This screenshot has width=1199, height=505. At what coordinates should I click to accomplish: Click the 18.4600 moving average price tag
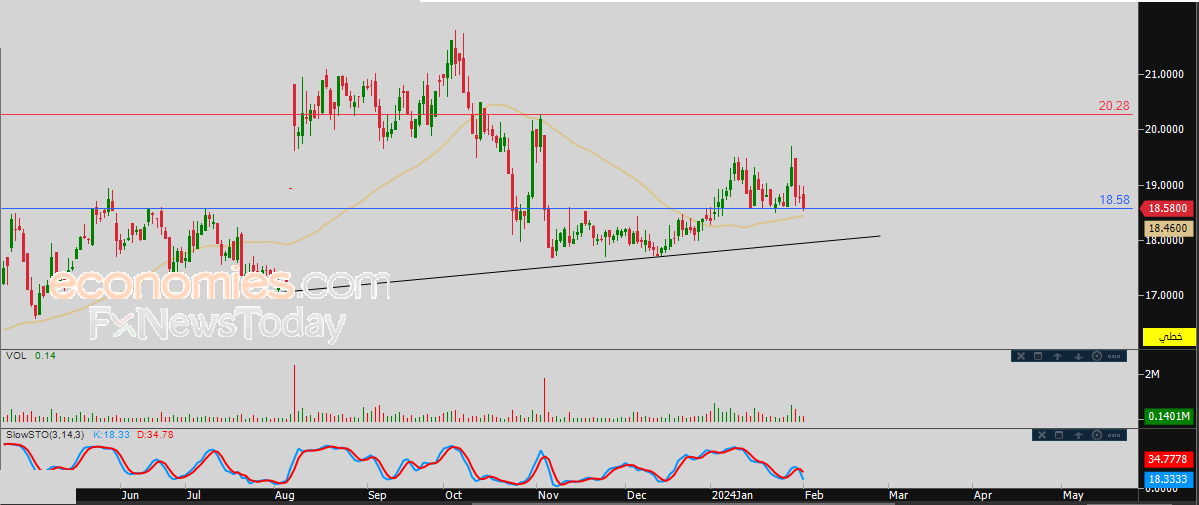1168,227
